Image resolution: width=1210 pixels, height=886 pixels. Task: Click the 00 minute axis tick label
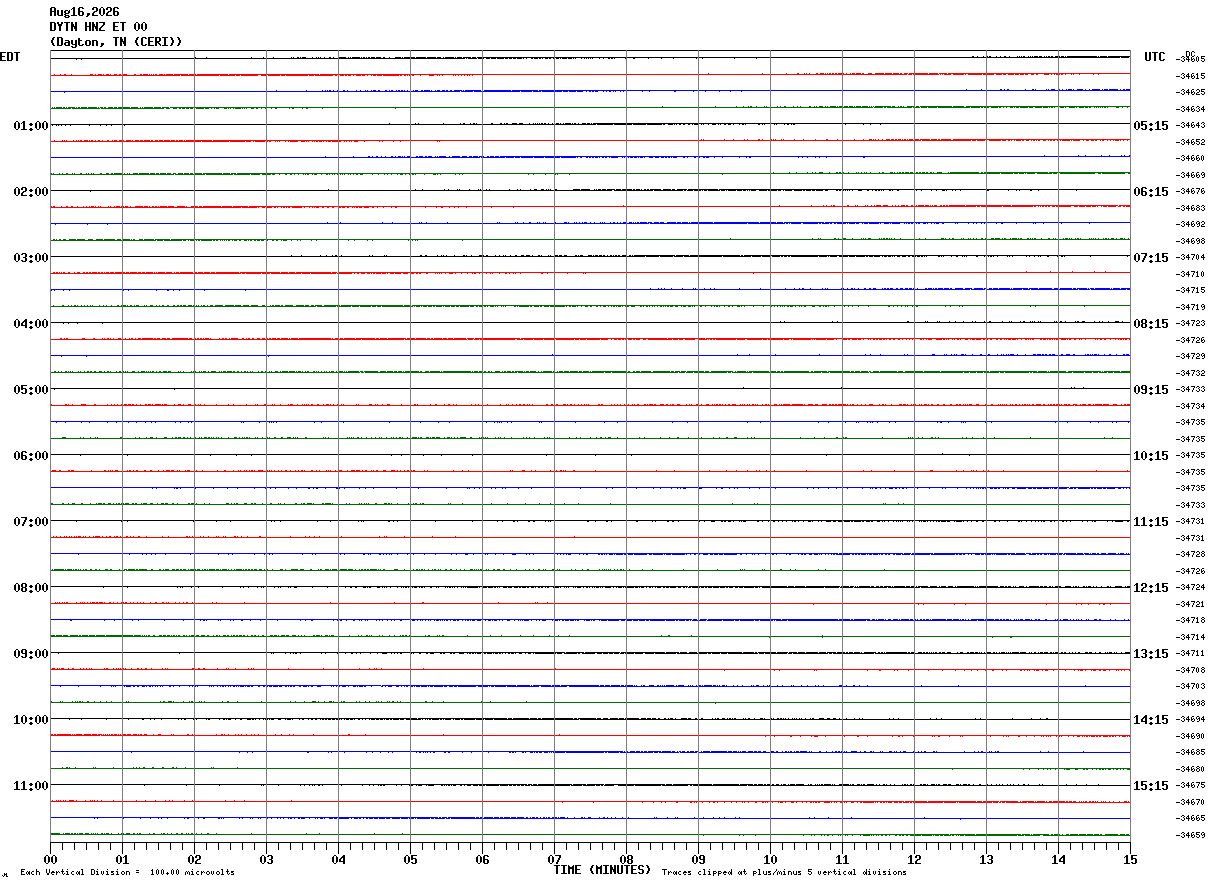click(50, 859)
